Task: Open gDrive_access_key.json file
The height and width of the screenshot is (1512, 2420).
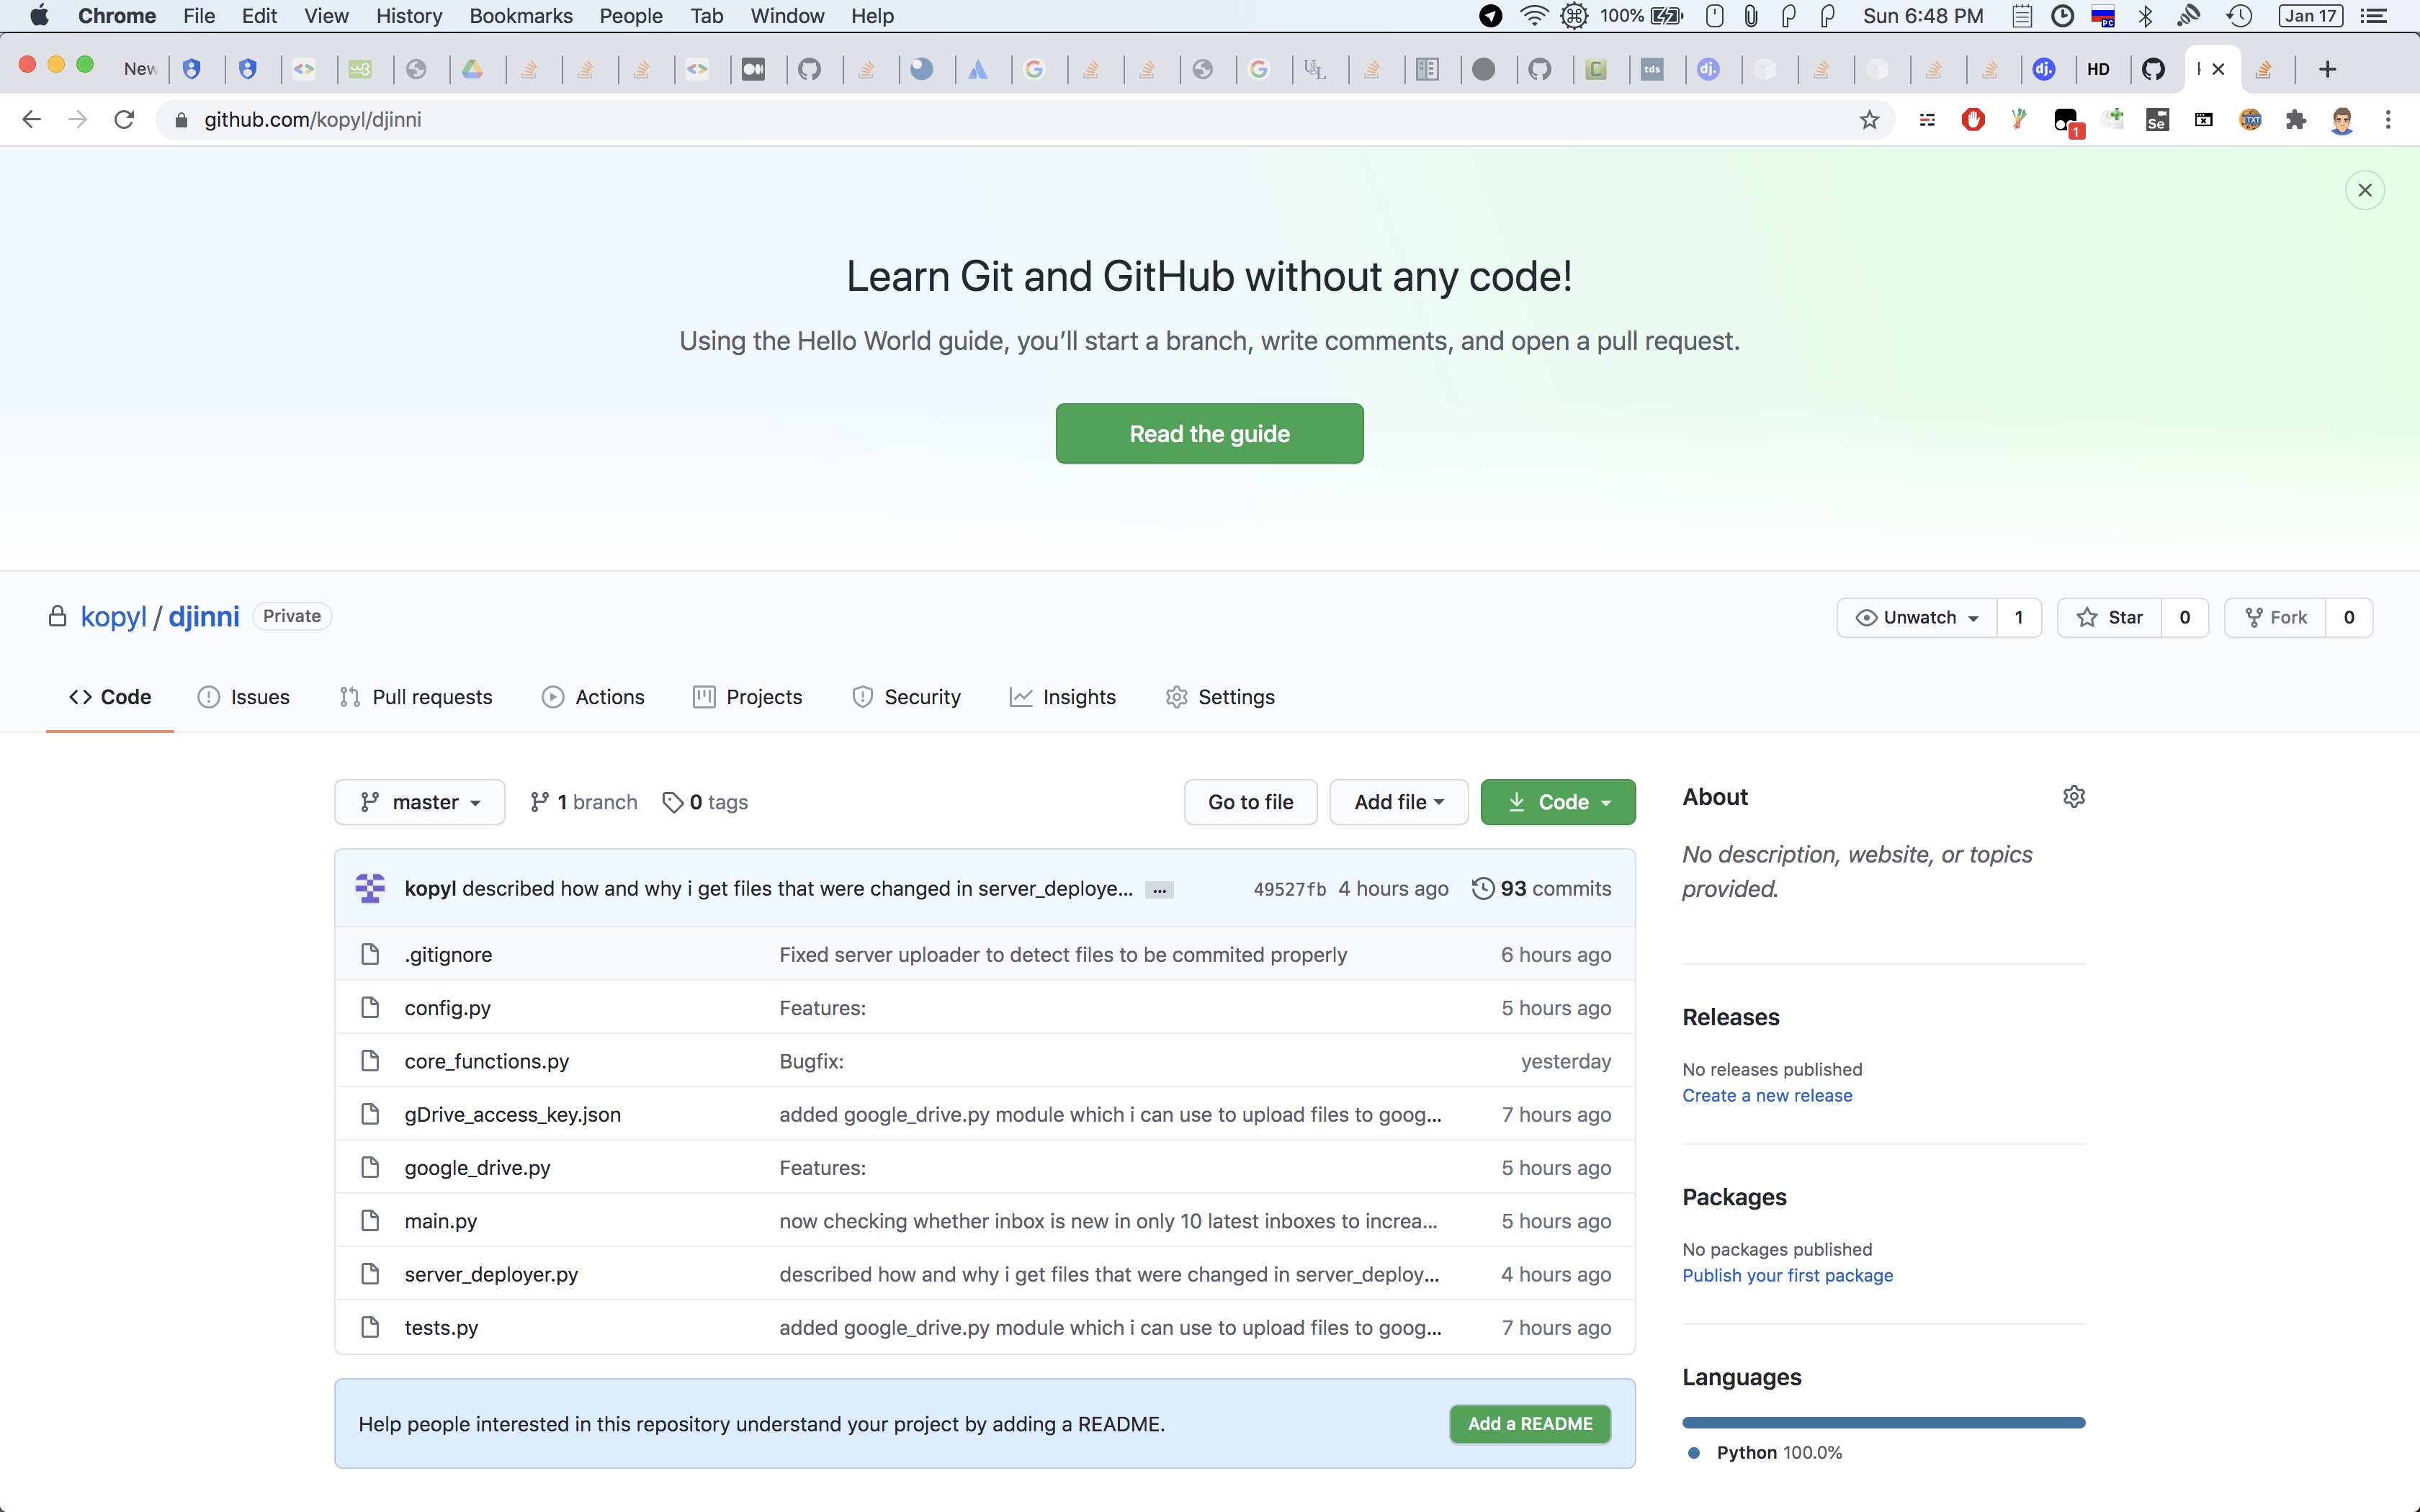Action: point(512,1114)
